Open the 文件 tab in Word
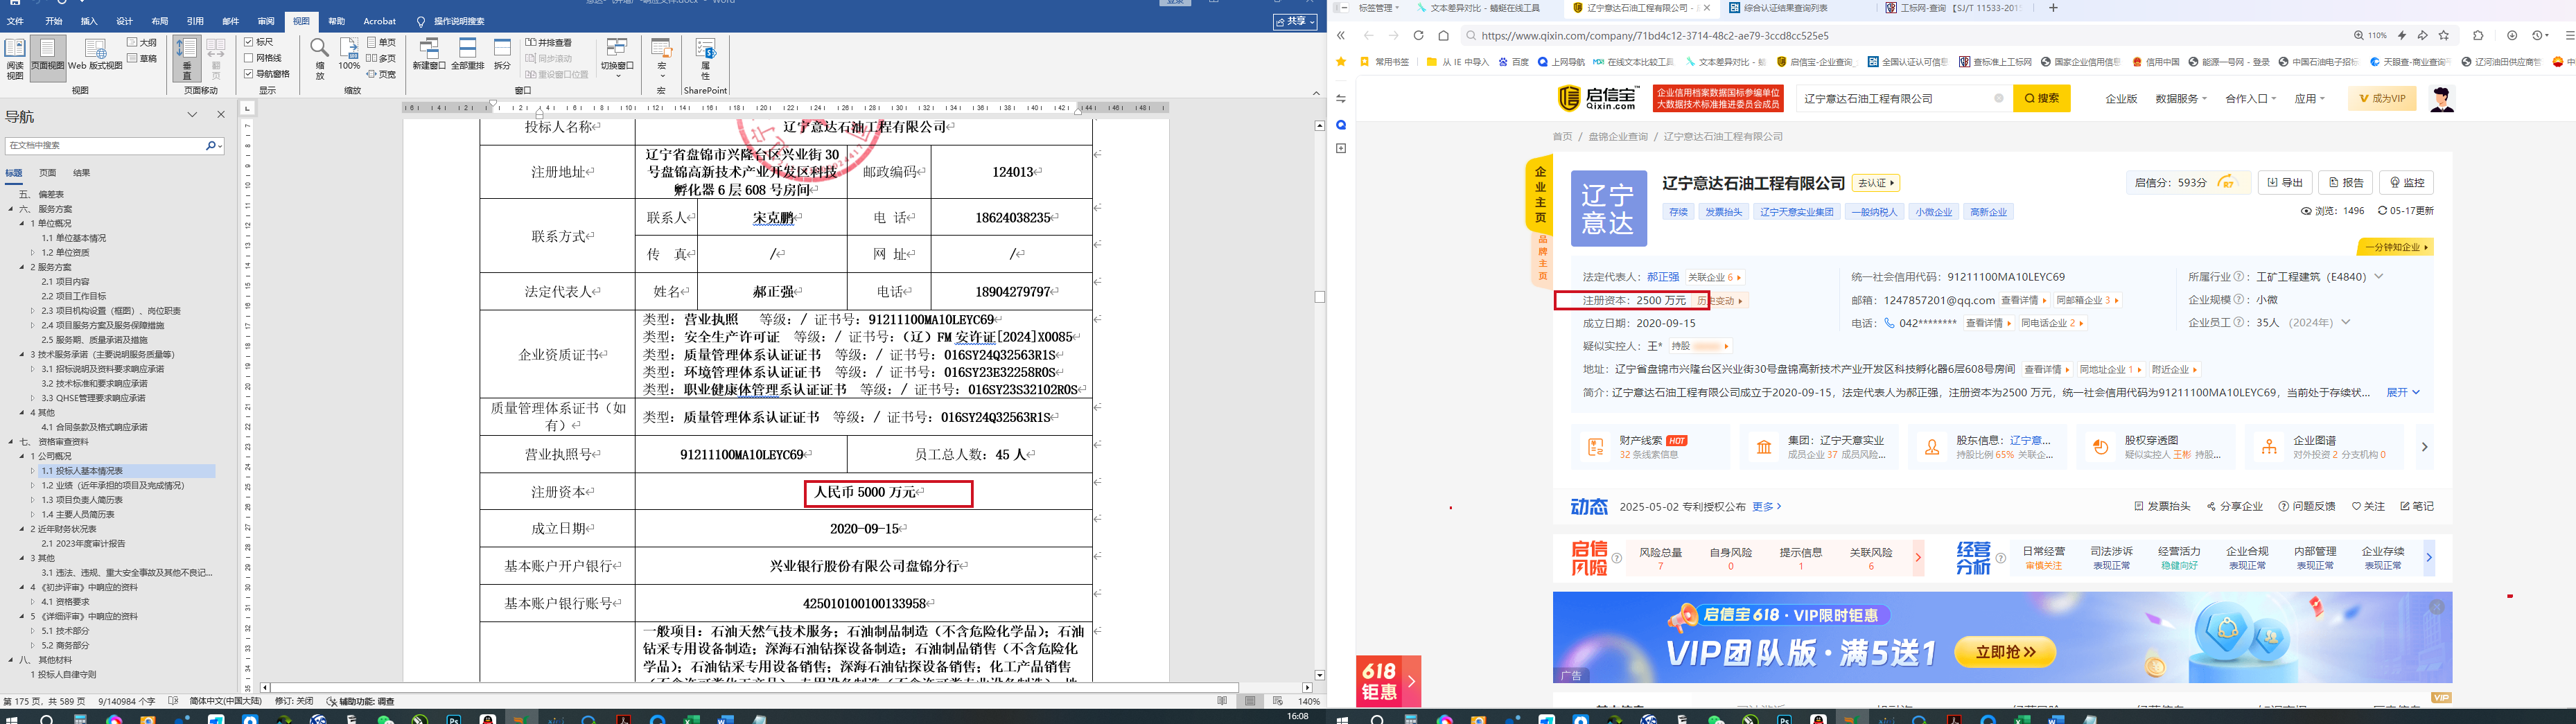 [15, 21]
